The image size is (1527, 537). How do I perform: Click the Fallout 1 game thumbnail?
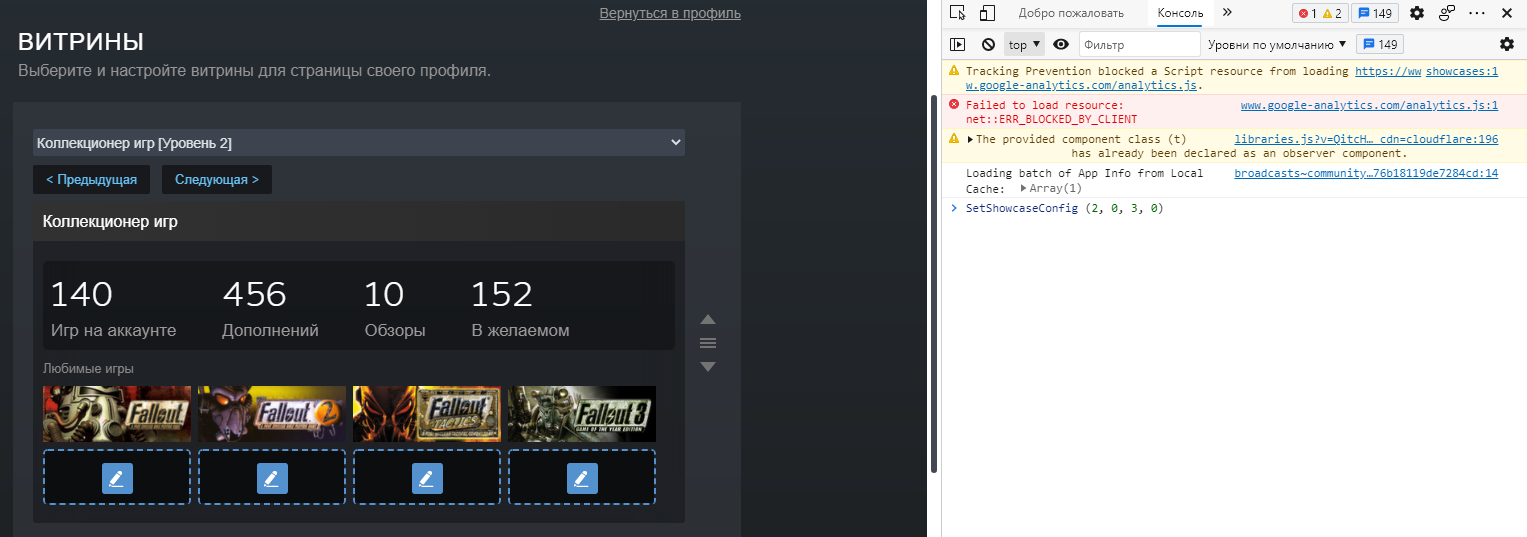[x=117, y=414]
